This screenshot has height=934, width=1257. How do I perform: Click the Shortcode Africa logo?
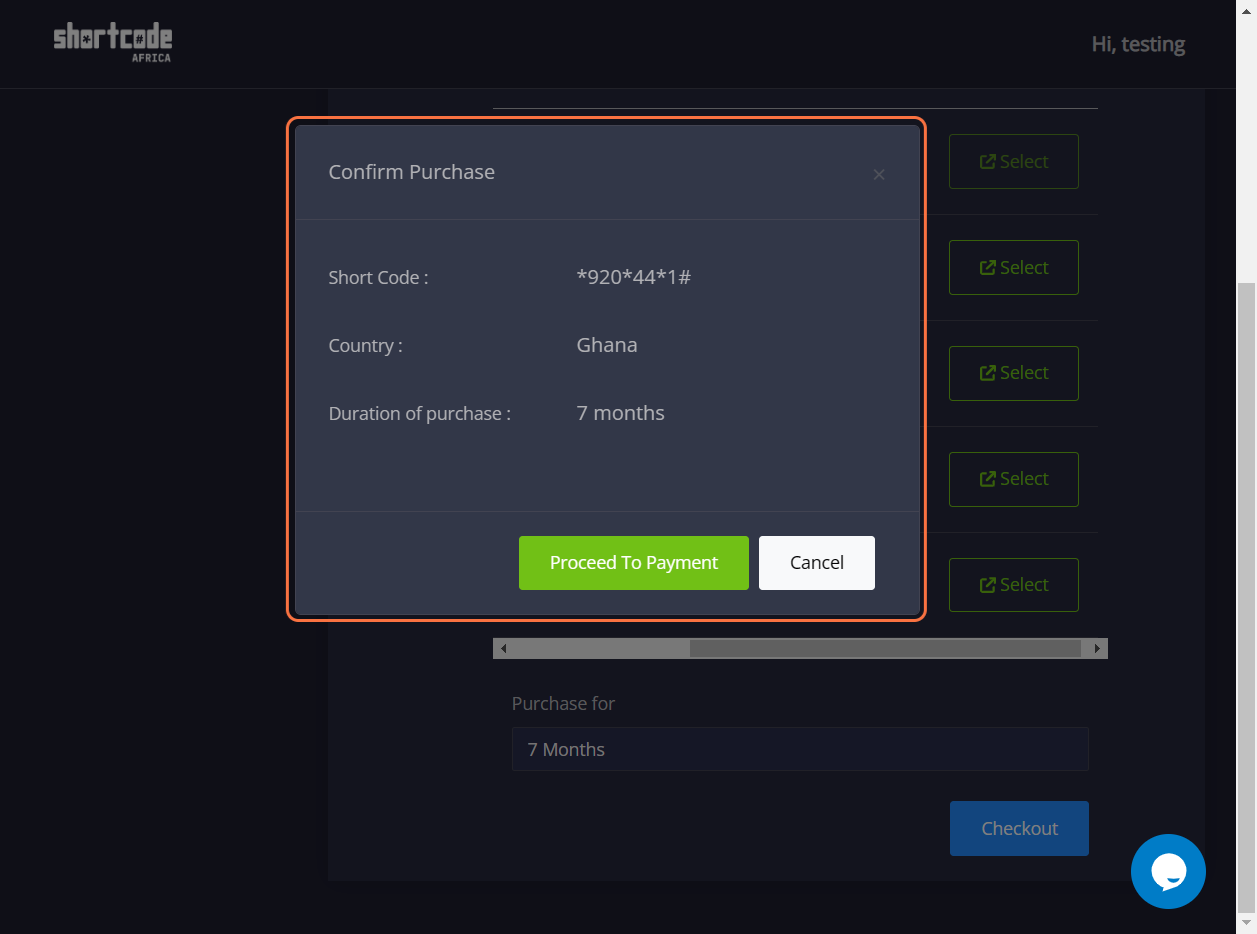pos(113,44)
